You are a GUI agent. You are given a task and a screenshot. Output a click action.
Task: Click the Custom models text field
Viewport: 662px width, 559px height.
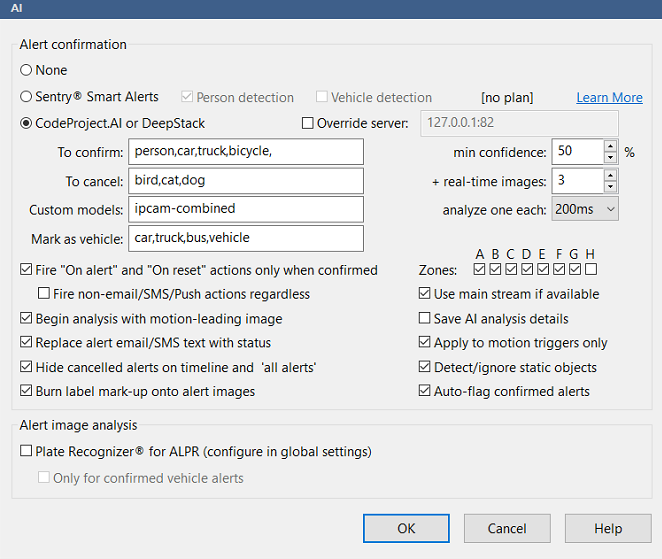click(246, 209)
